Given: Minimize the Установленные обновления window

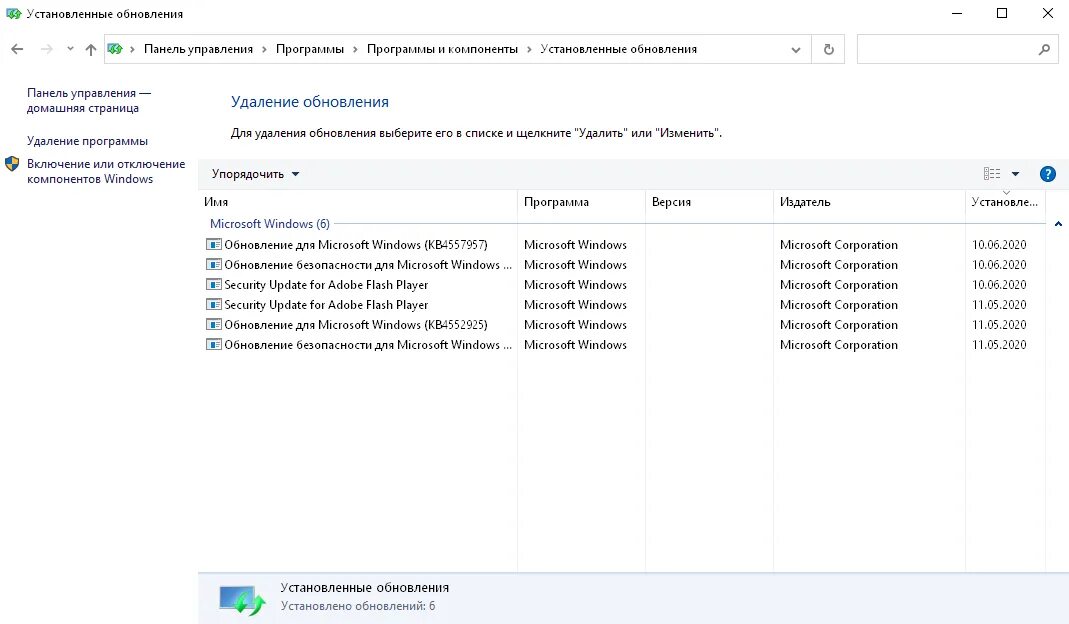Looking at the screenshot, I should click(x=957, y=14).
